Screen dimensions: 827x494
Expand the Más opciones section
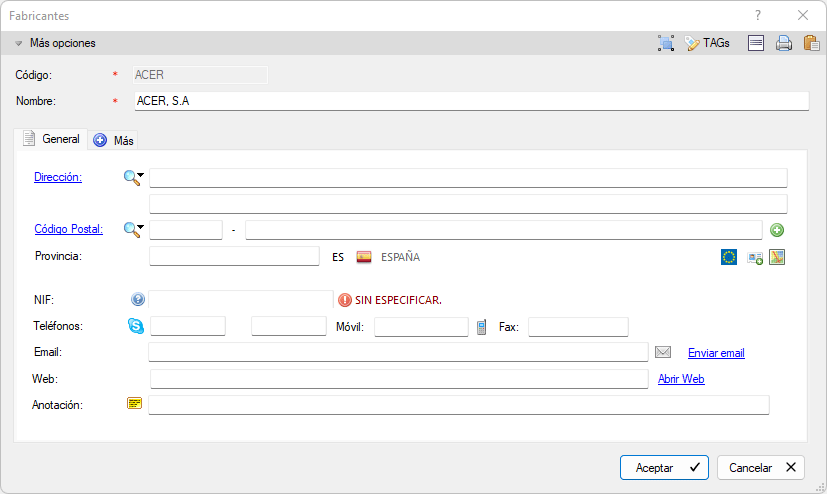(56, 43)
